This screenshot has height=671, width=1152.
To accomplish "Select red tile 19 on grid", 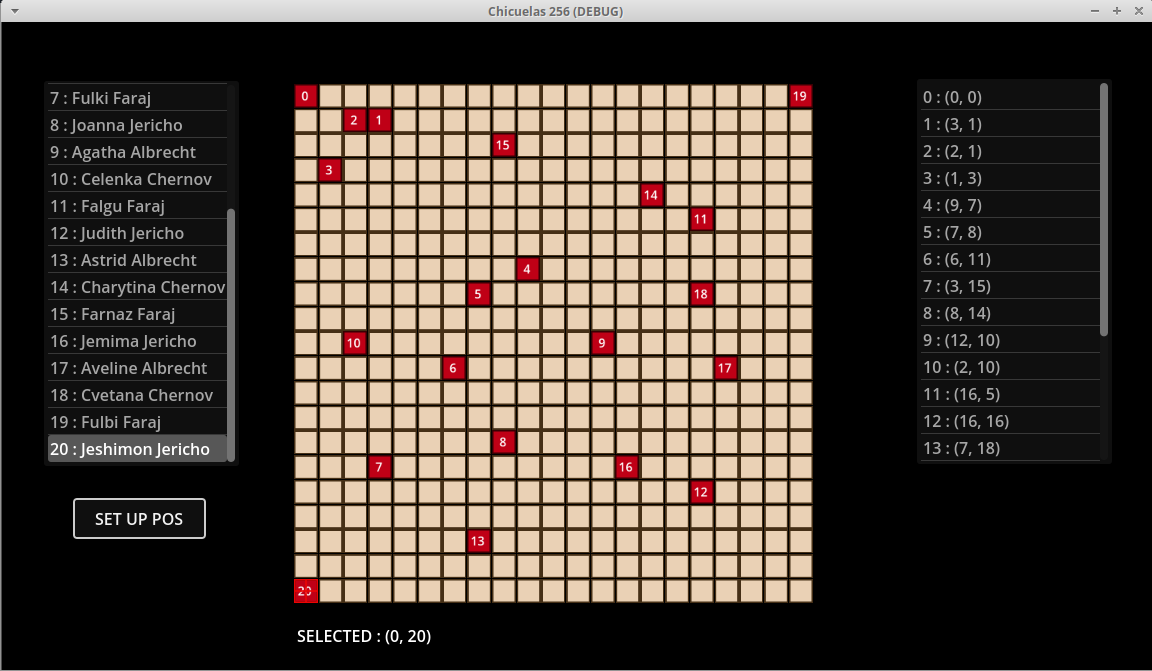I will (800, 96).
